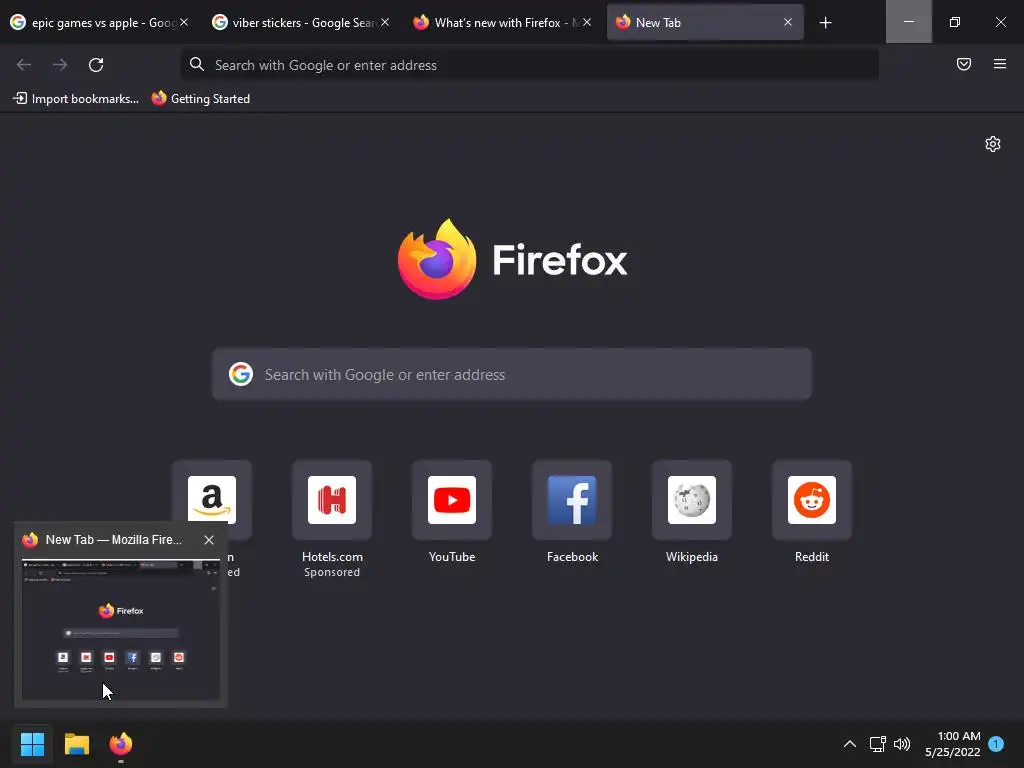Open File Explorer from taskbar
The image size is (1024, 768).
(x=76, y=744)
